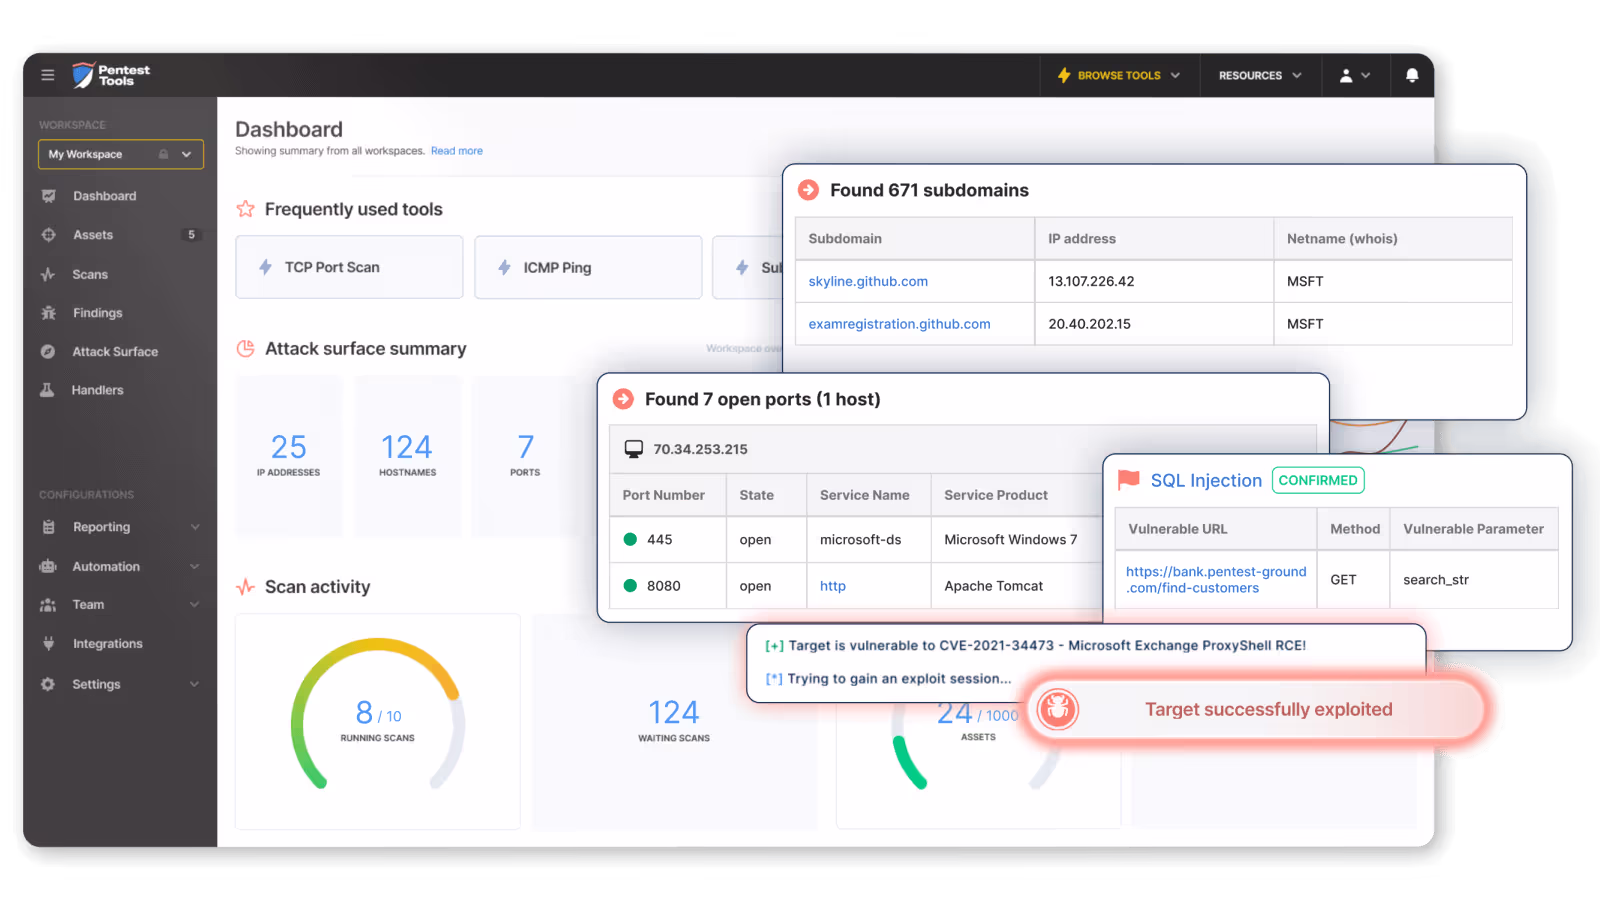Screen dimensions: 1600x900
Task: Click the Assets crosshair icon
Action: [x=48, y=235]
